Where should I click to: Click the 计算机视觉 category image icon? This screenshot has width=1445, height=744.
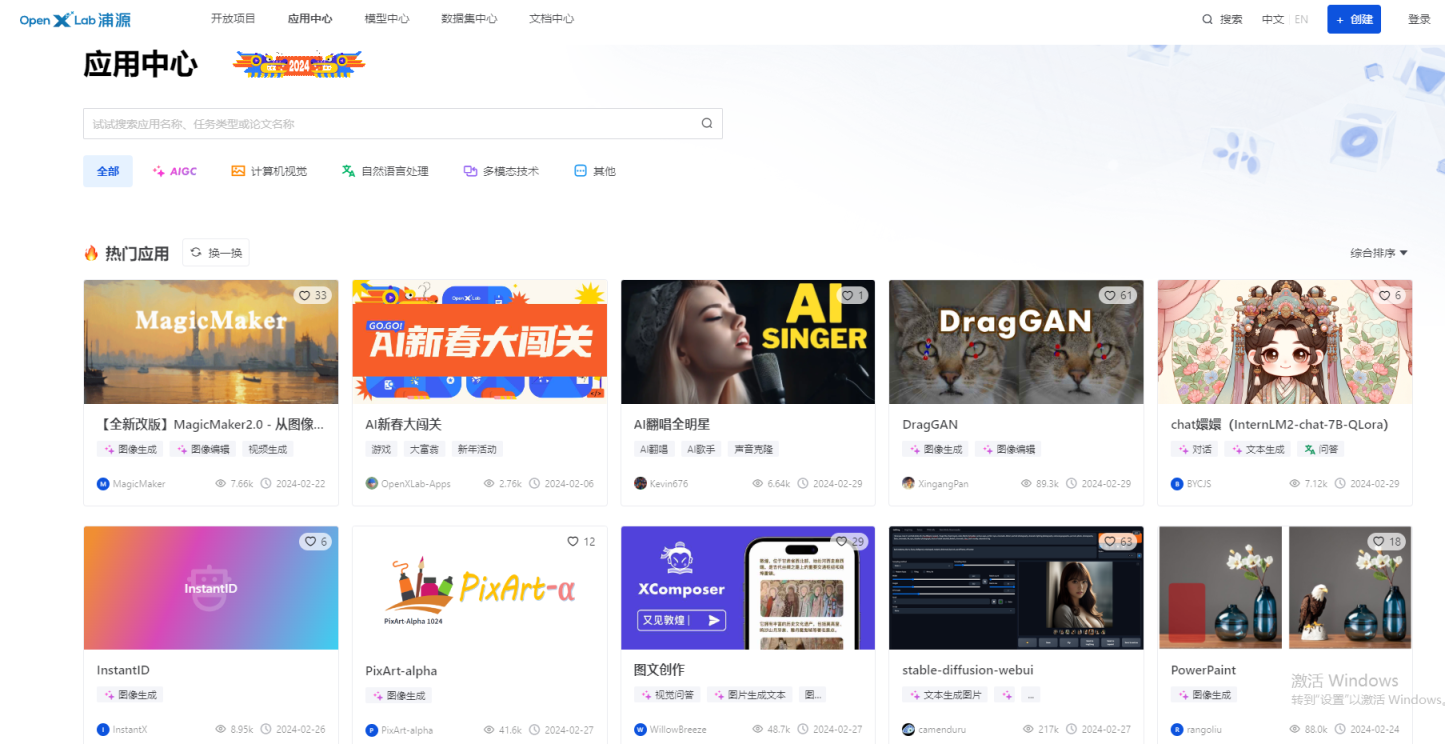pos(236,170)
